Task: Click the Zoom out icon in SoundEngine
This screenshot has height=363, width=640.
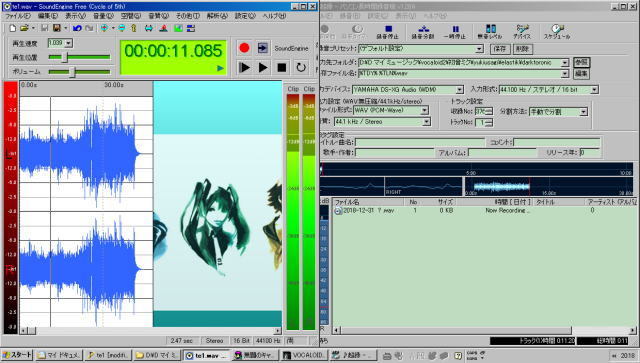Action: (x=122, y=28)
